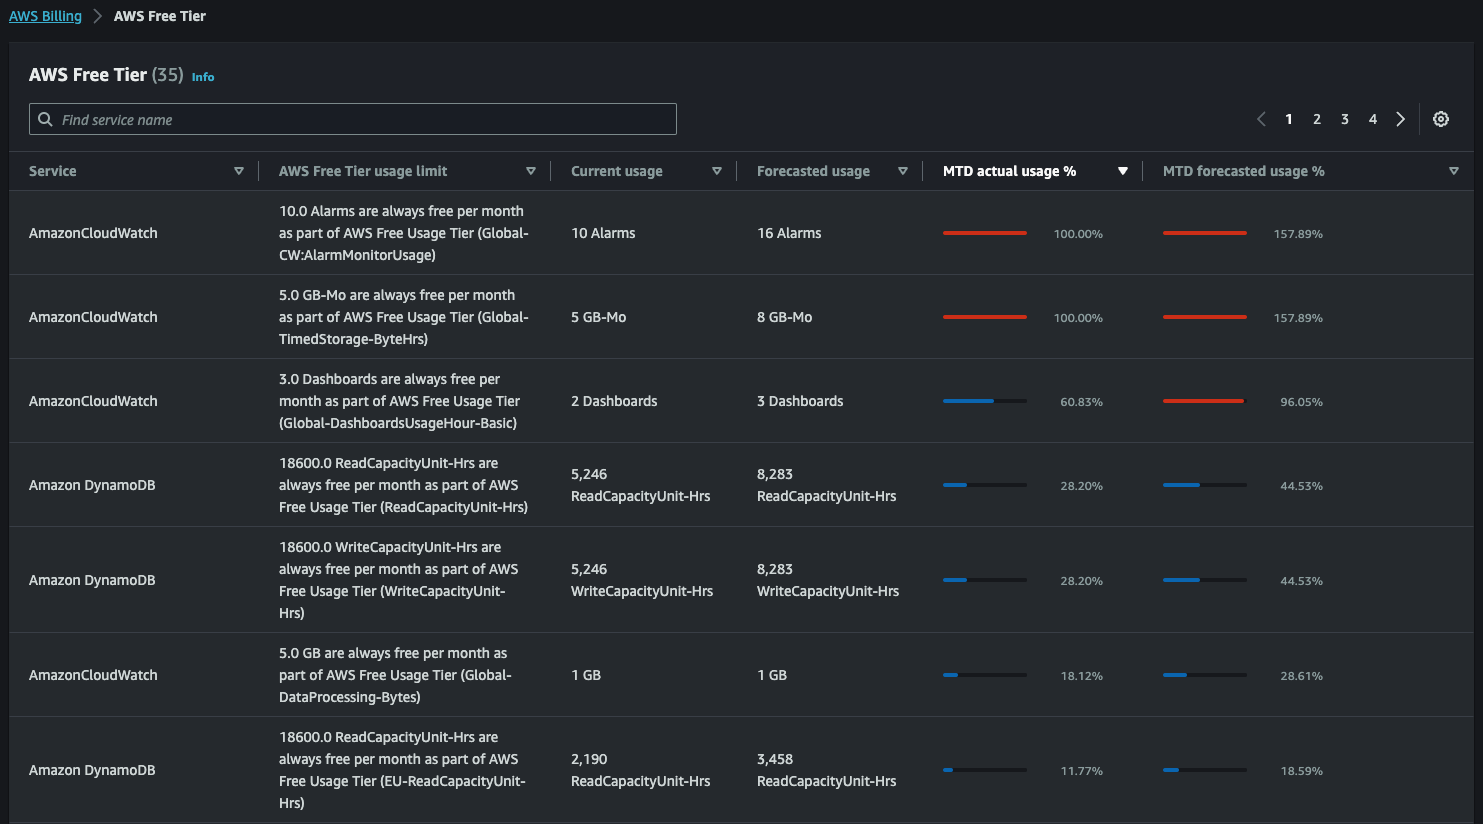Click the 8 GB-Mo forecasted cell

(784, 317)
